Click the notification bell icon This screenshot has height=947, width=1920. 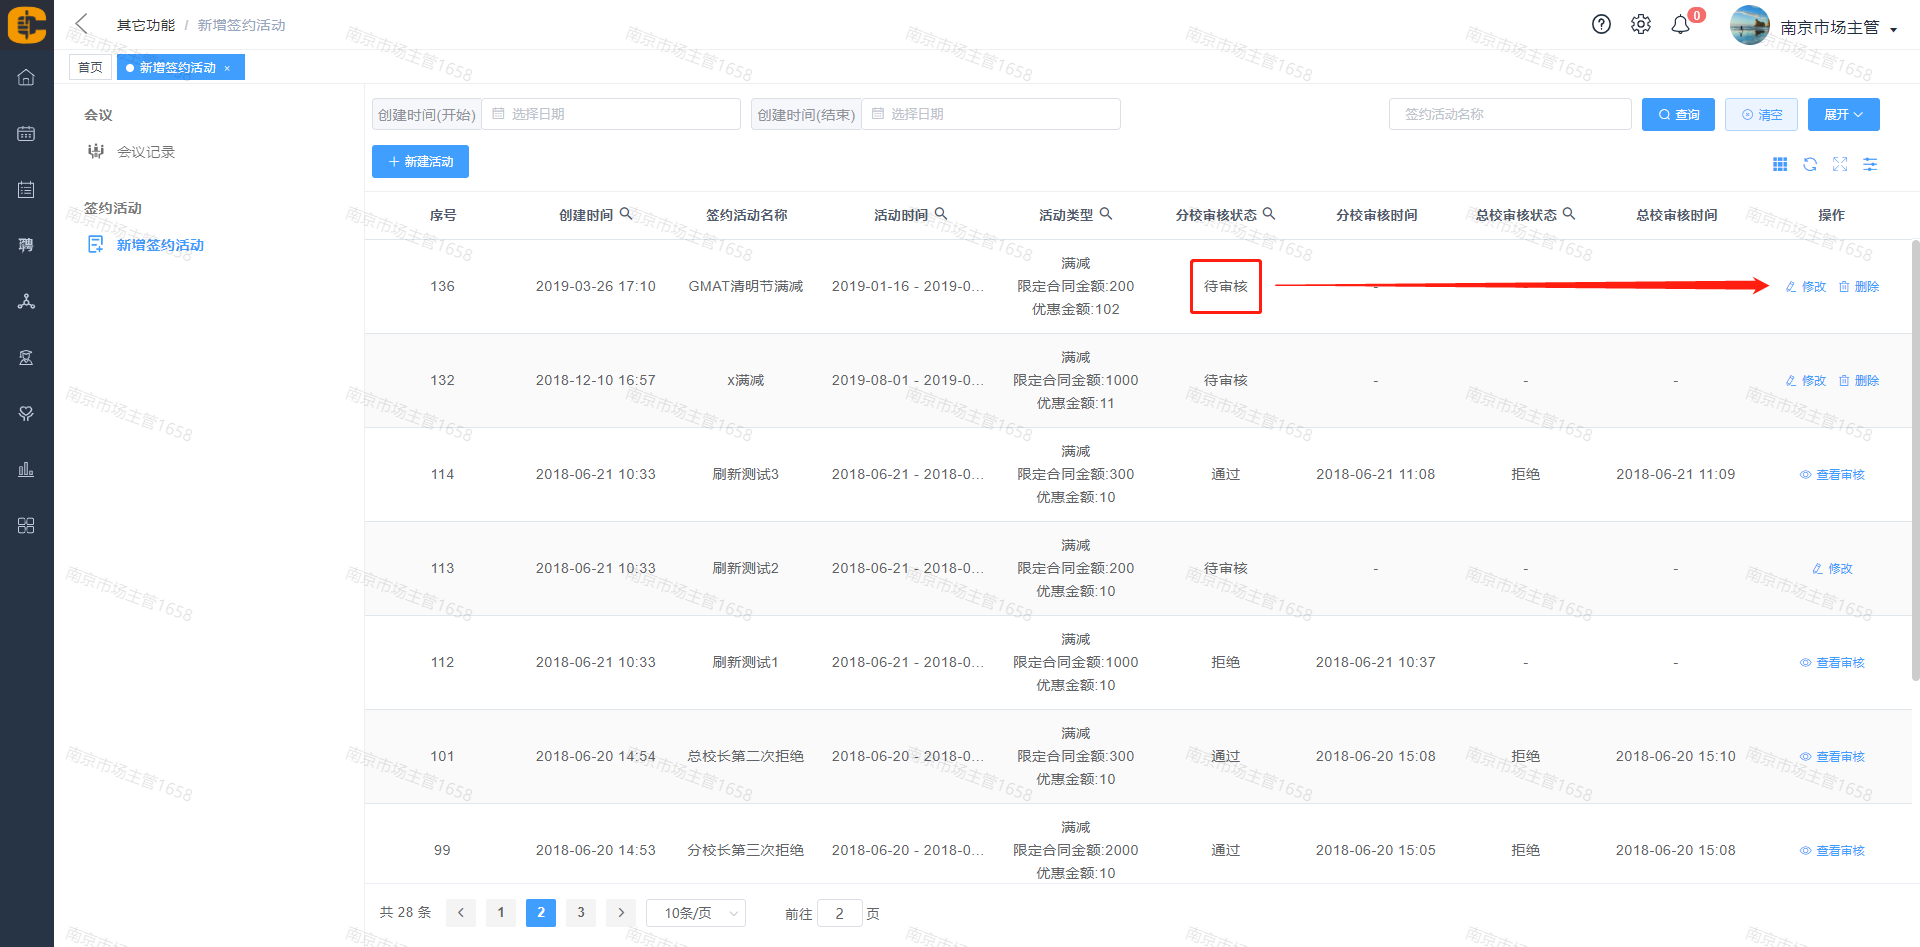[1681, 25]
